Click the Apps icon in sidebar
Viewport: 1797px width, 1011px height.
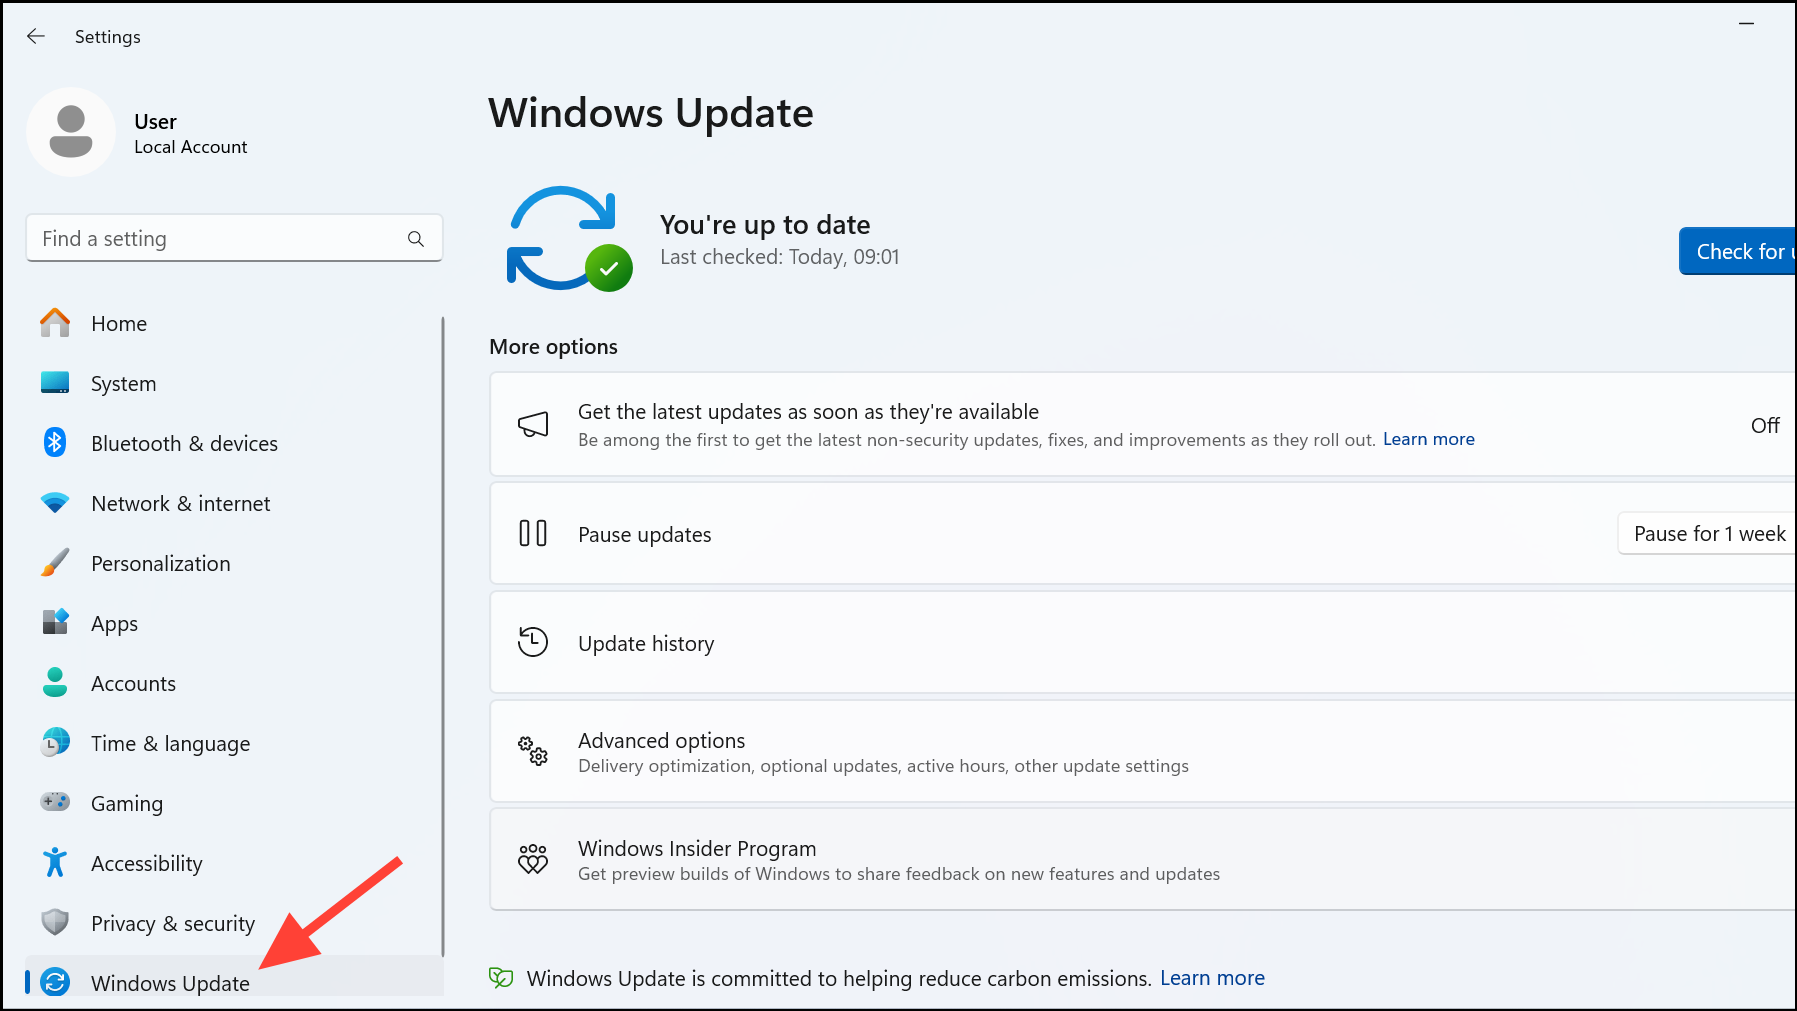click(55, 622)
